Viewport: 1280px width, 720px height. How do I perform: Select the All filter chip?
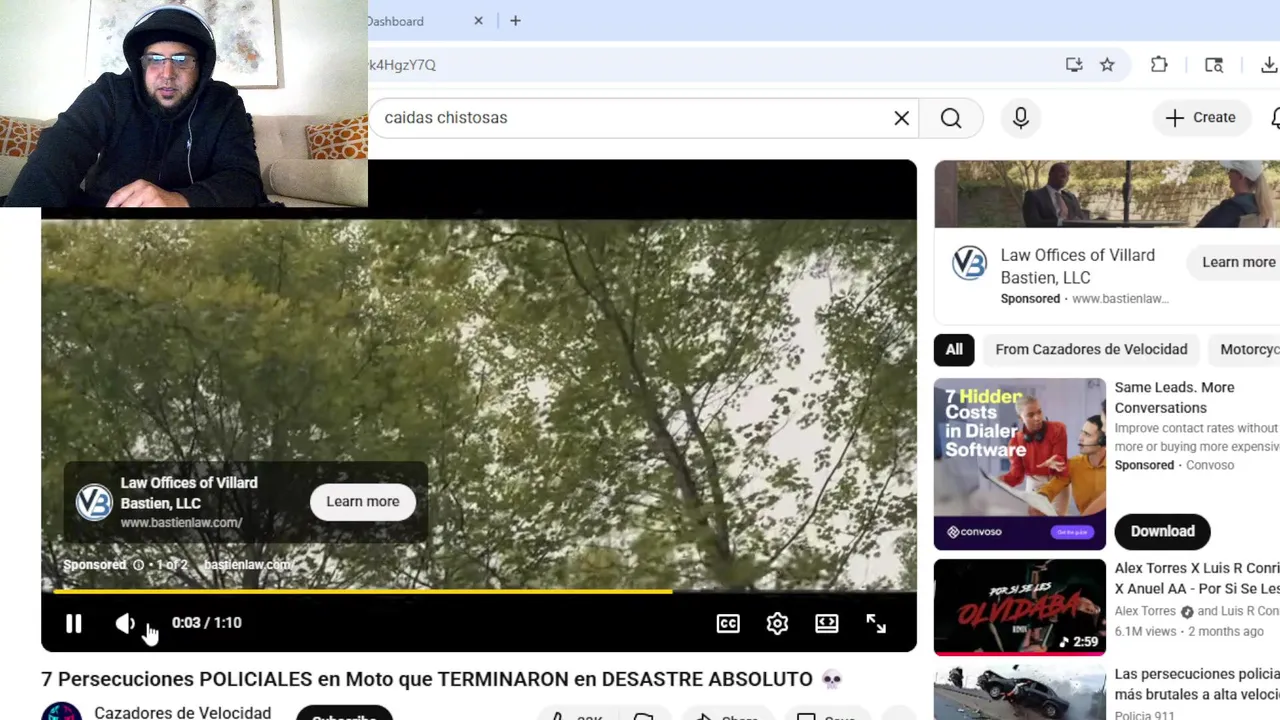pos(954,349)
